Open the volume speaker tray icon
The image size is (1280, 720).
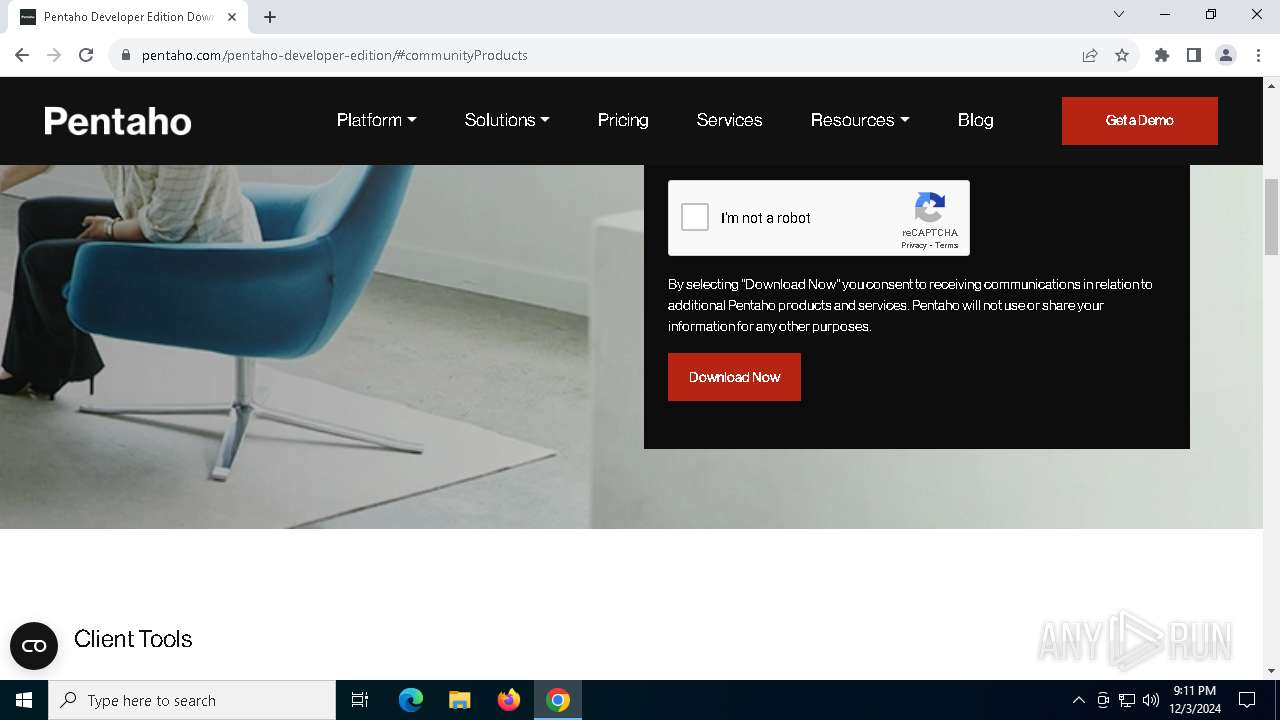(1151, 700)
